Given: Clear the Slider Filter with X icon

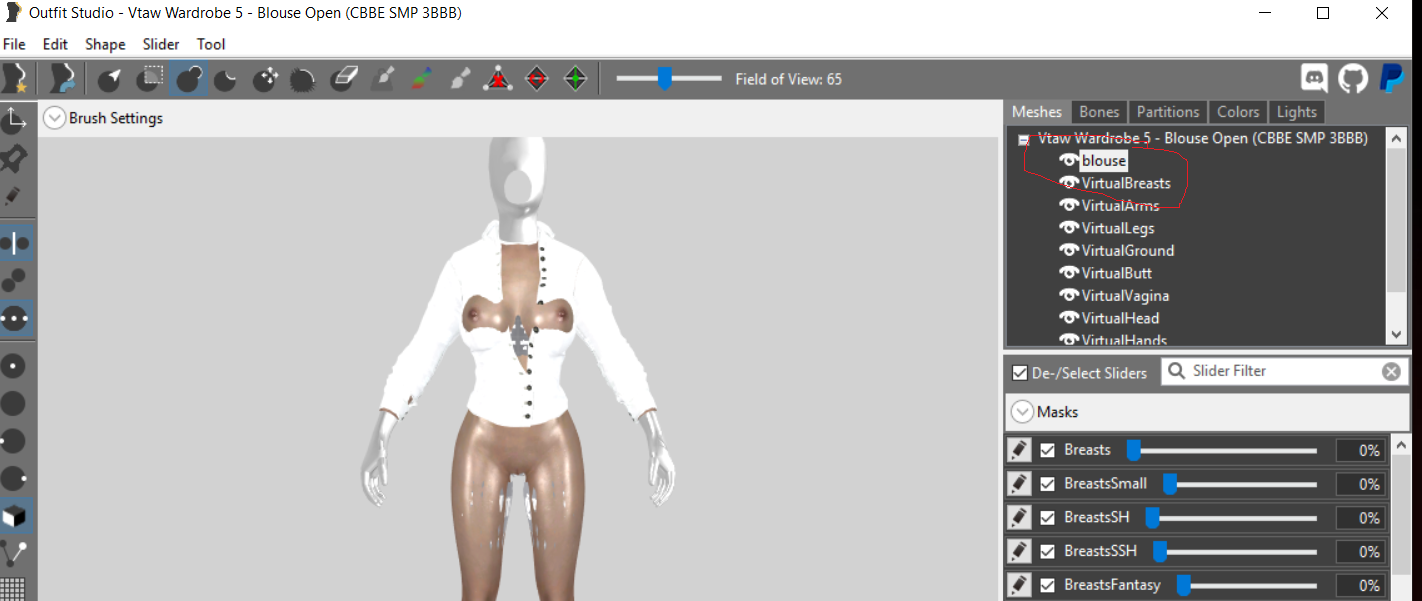Looking at the screenshot, I should pos(1391,372).
